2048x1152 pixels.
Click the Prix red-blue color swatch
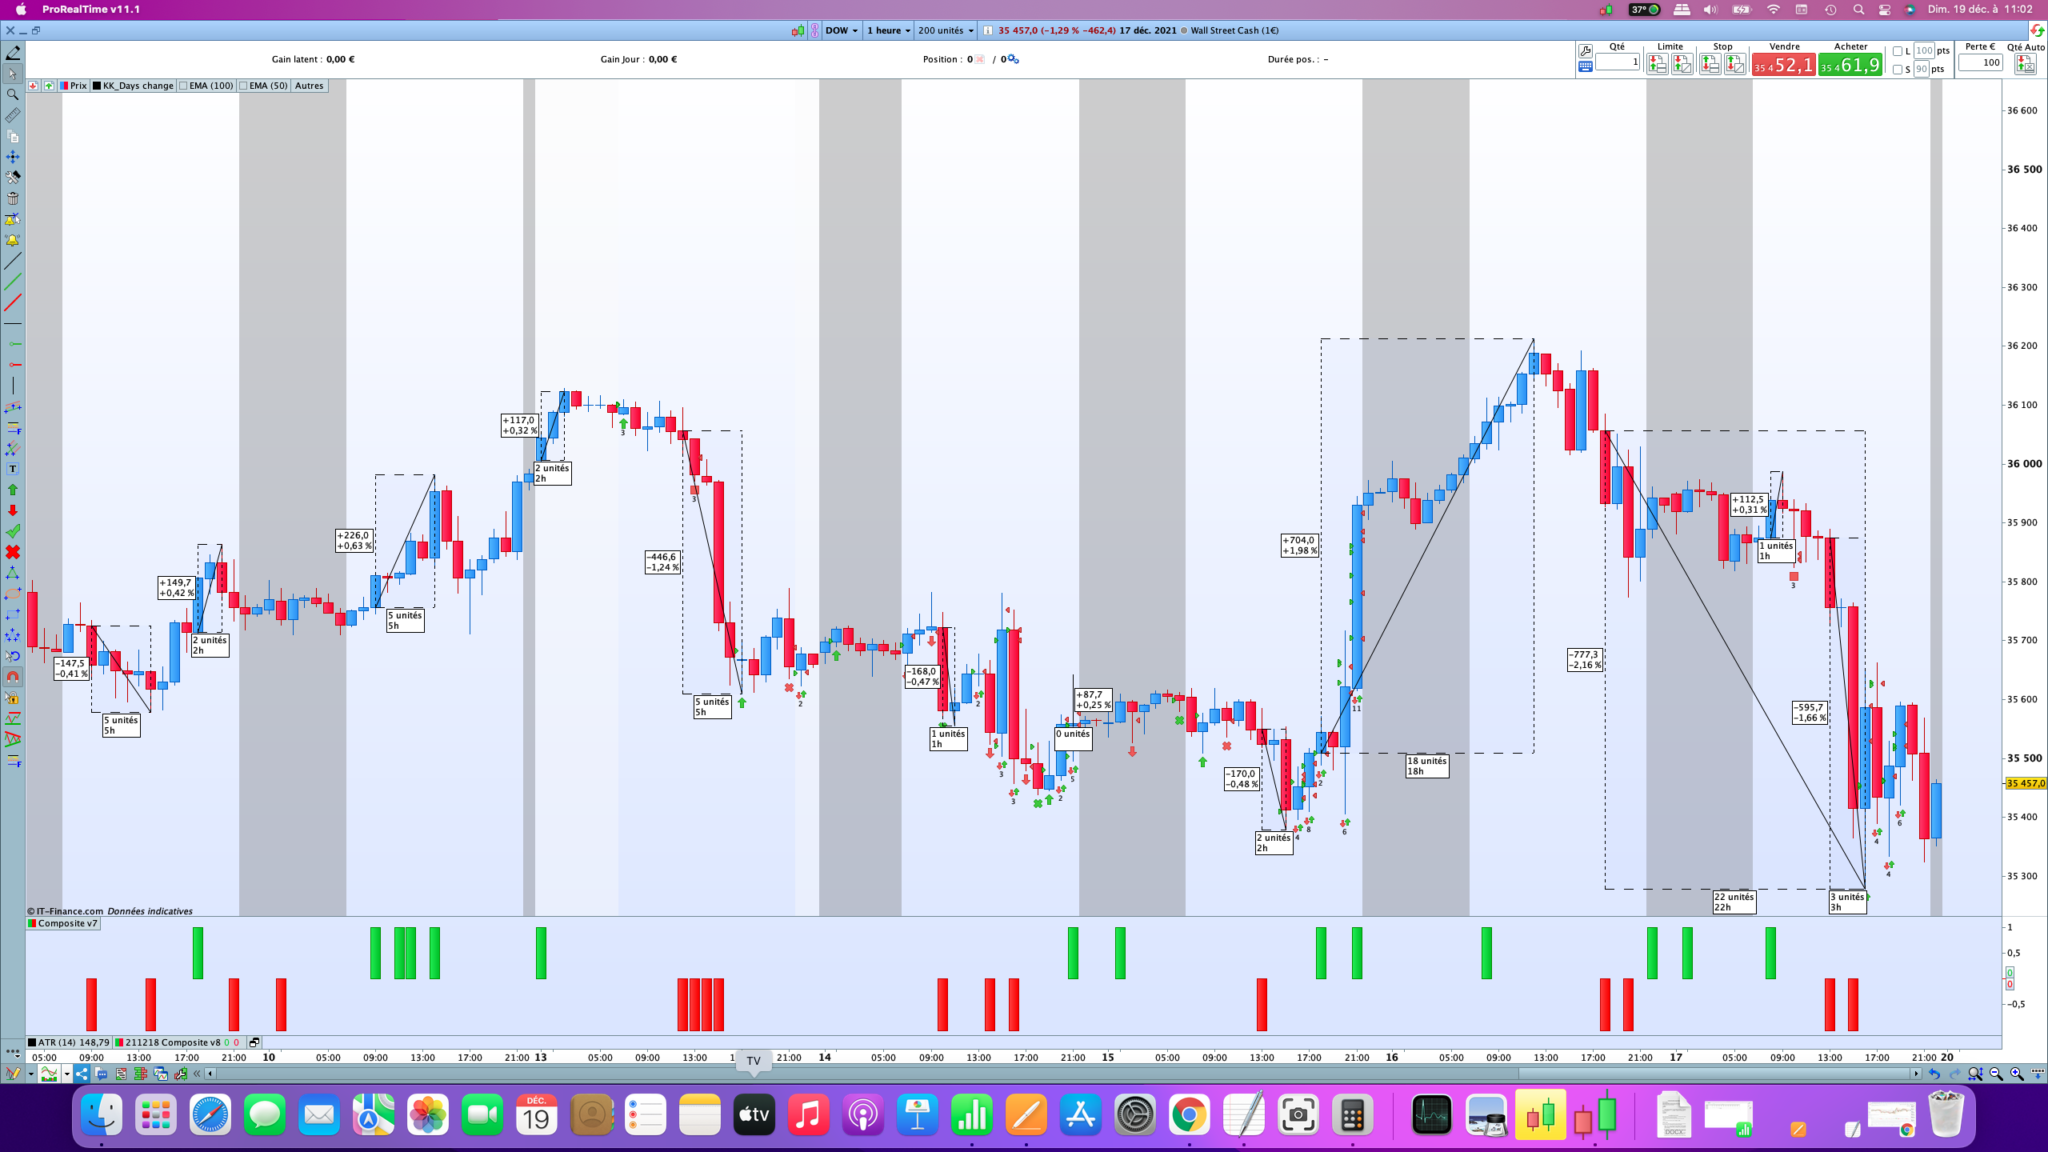click(65, 86)
